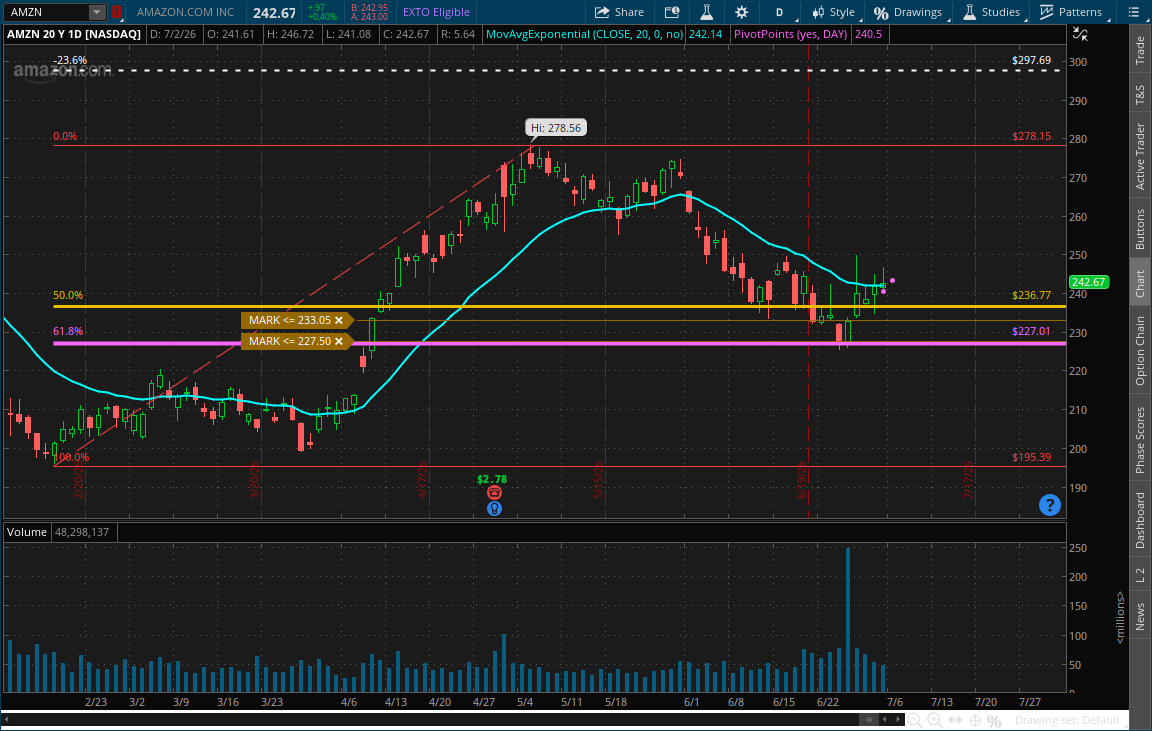Viewport: 1152px width, 731px height.
Task: Open the Patterns dropdown menu
Action: pos(1071,12)
